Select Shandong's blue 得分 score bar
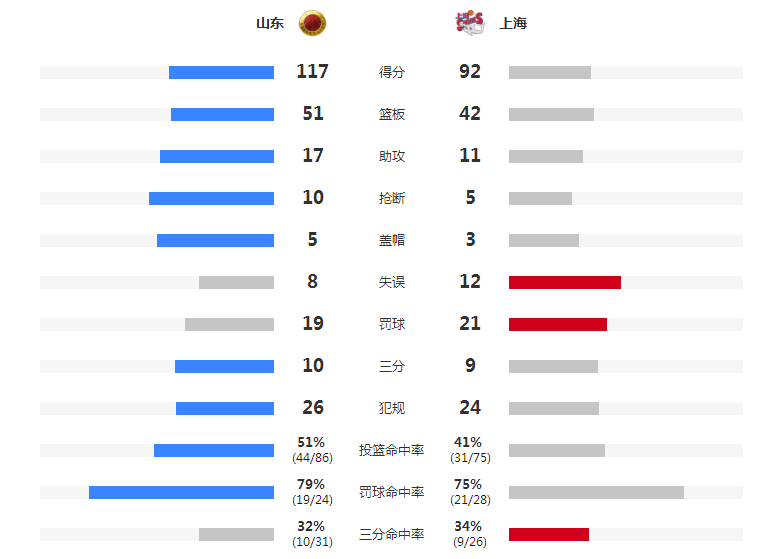The height and width of the screenshot is (559, 770). coord(221,73)
